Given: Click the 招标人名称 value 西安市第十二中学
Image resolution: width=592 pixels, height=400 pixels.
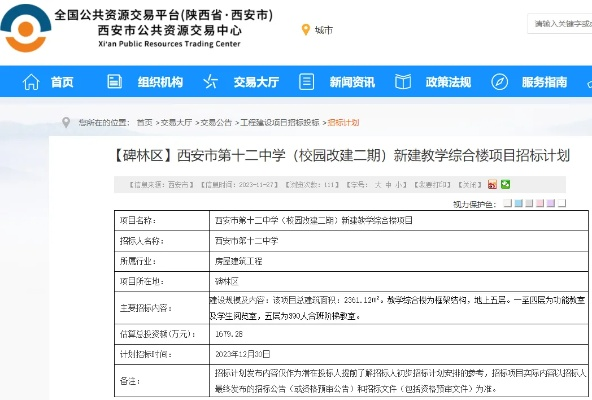Looking at the screenshot, I should 247,241.
